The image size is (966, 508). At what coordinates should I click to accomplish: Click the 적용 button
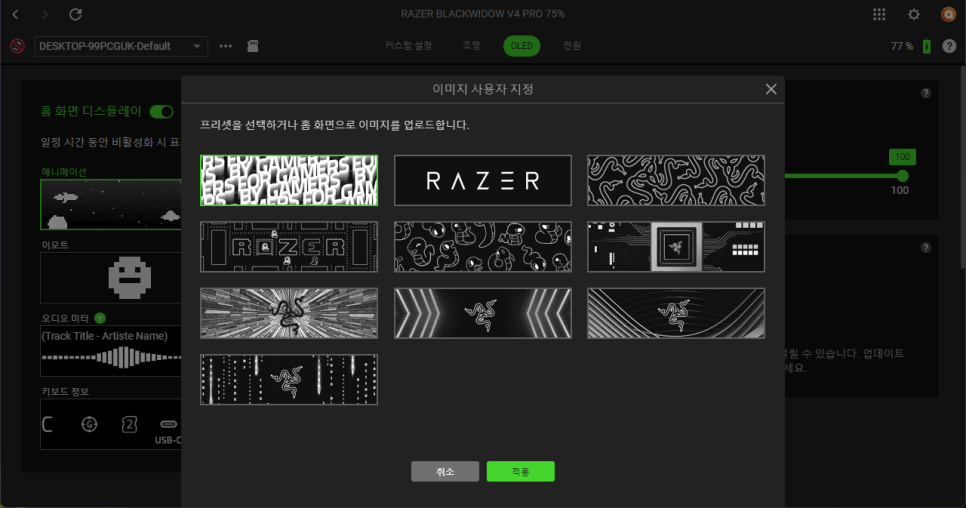(521, 472)
